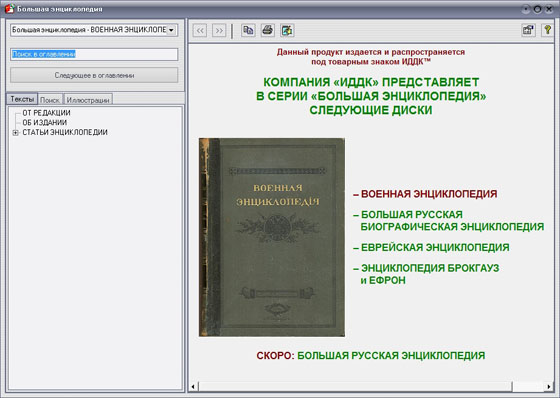The width and height of the screenshot is (560, 398).
Task: Click the ВОЕННАЯ ЭНЦИКЛОПЕДИЯ red link
Action: 425,194
